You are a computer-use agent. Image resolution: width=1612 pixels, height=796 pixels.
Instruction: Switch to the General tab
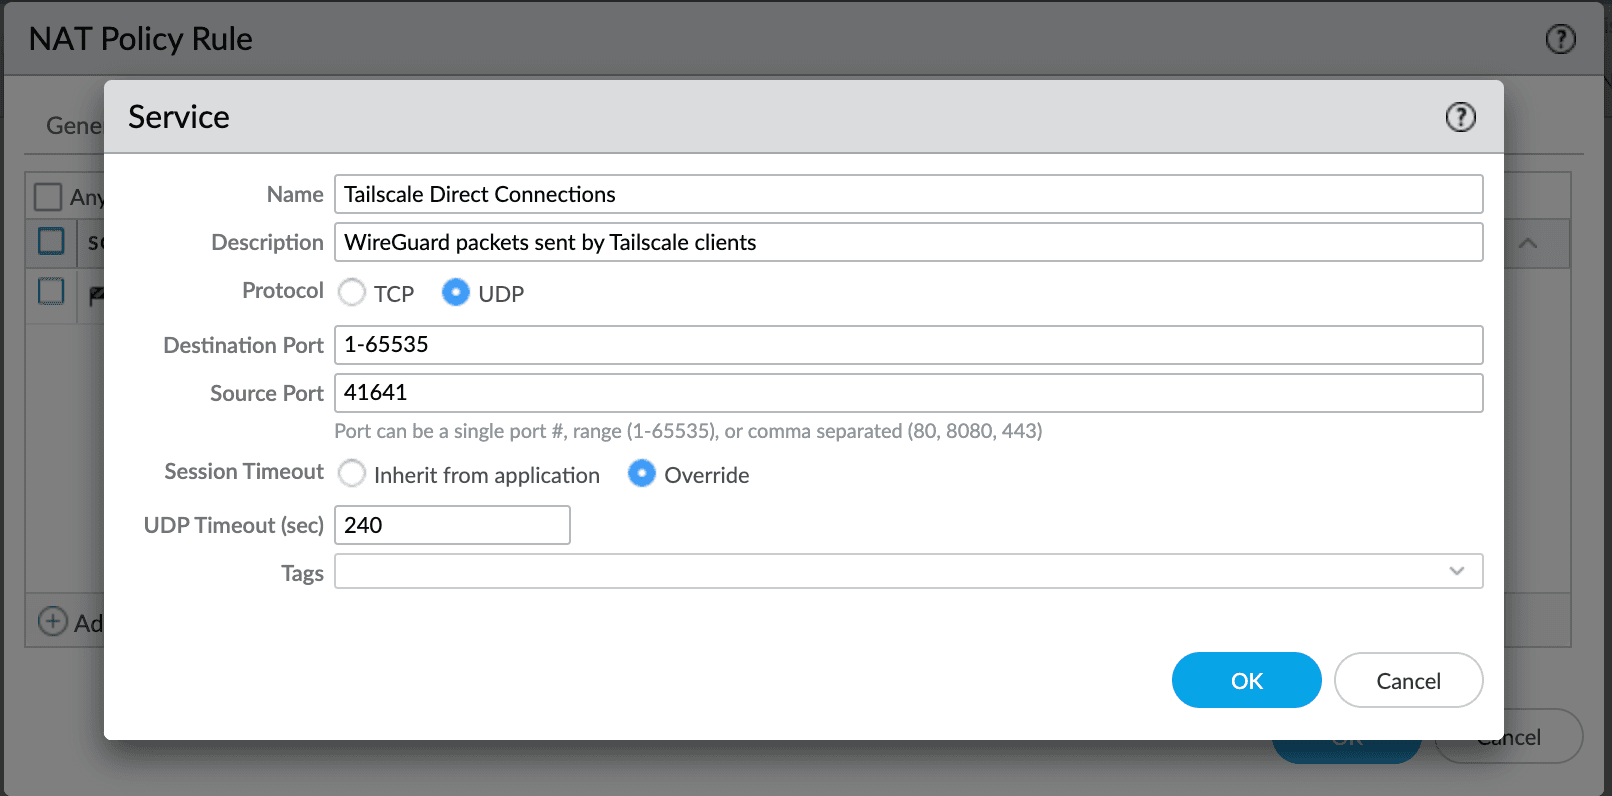(72, 126)
